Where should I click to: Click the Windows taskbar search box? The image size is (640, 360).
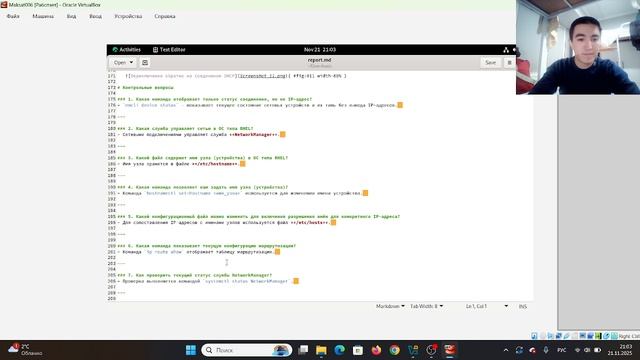click(x=247, y=350)
